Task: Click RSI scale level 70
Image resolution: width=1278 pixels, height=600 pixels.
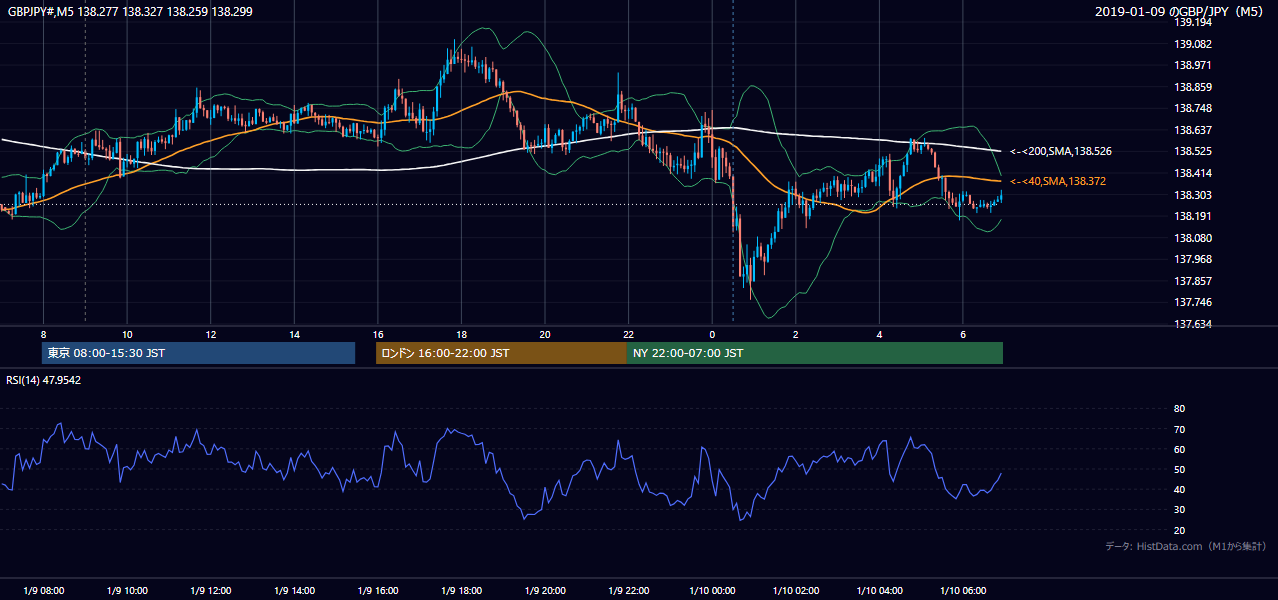Action: 1179,429
